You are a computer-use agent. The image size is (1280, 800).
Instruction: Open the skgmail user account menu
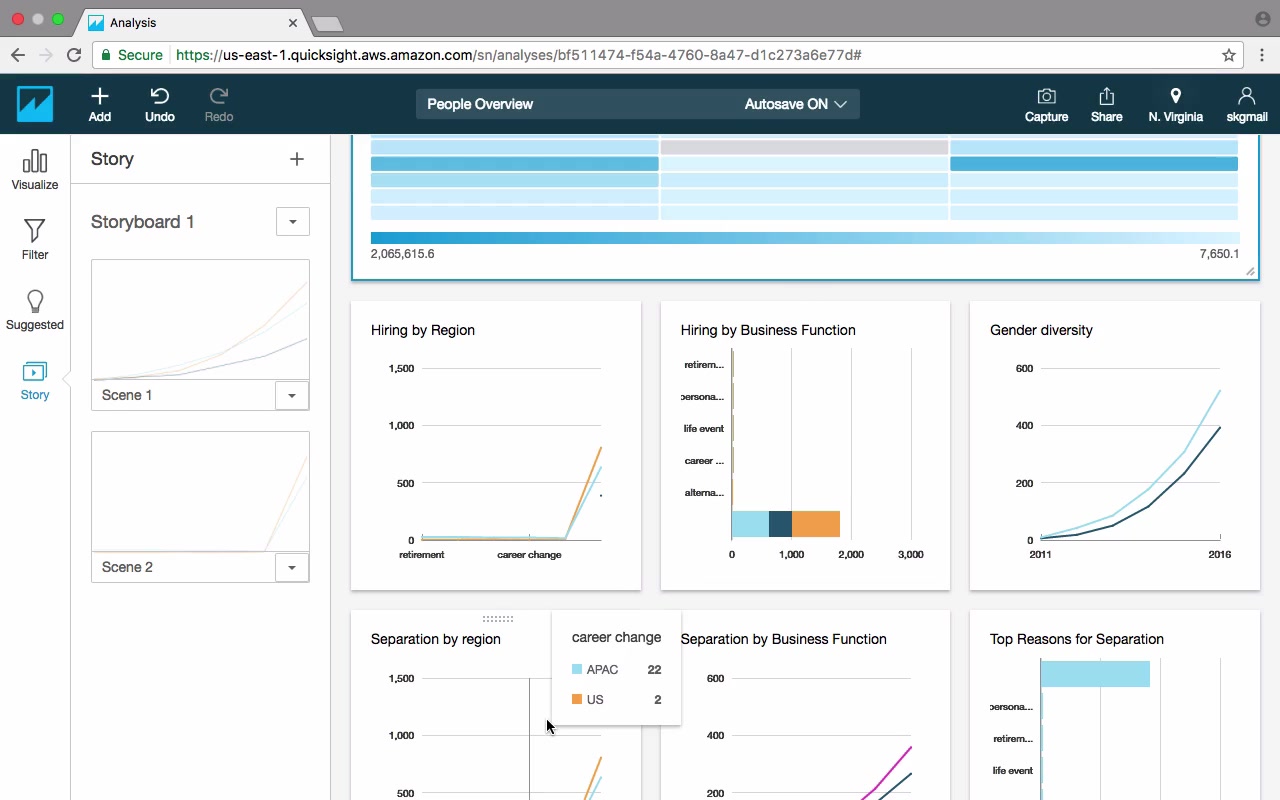coord(1247,104)
